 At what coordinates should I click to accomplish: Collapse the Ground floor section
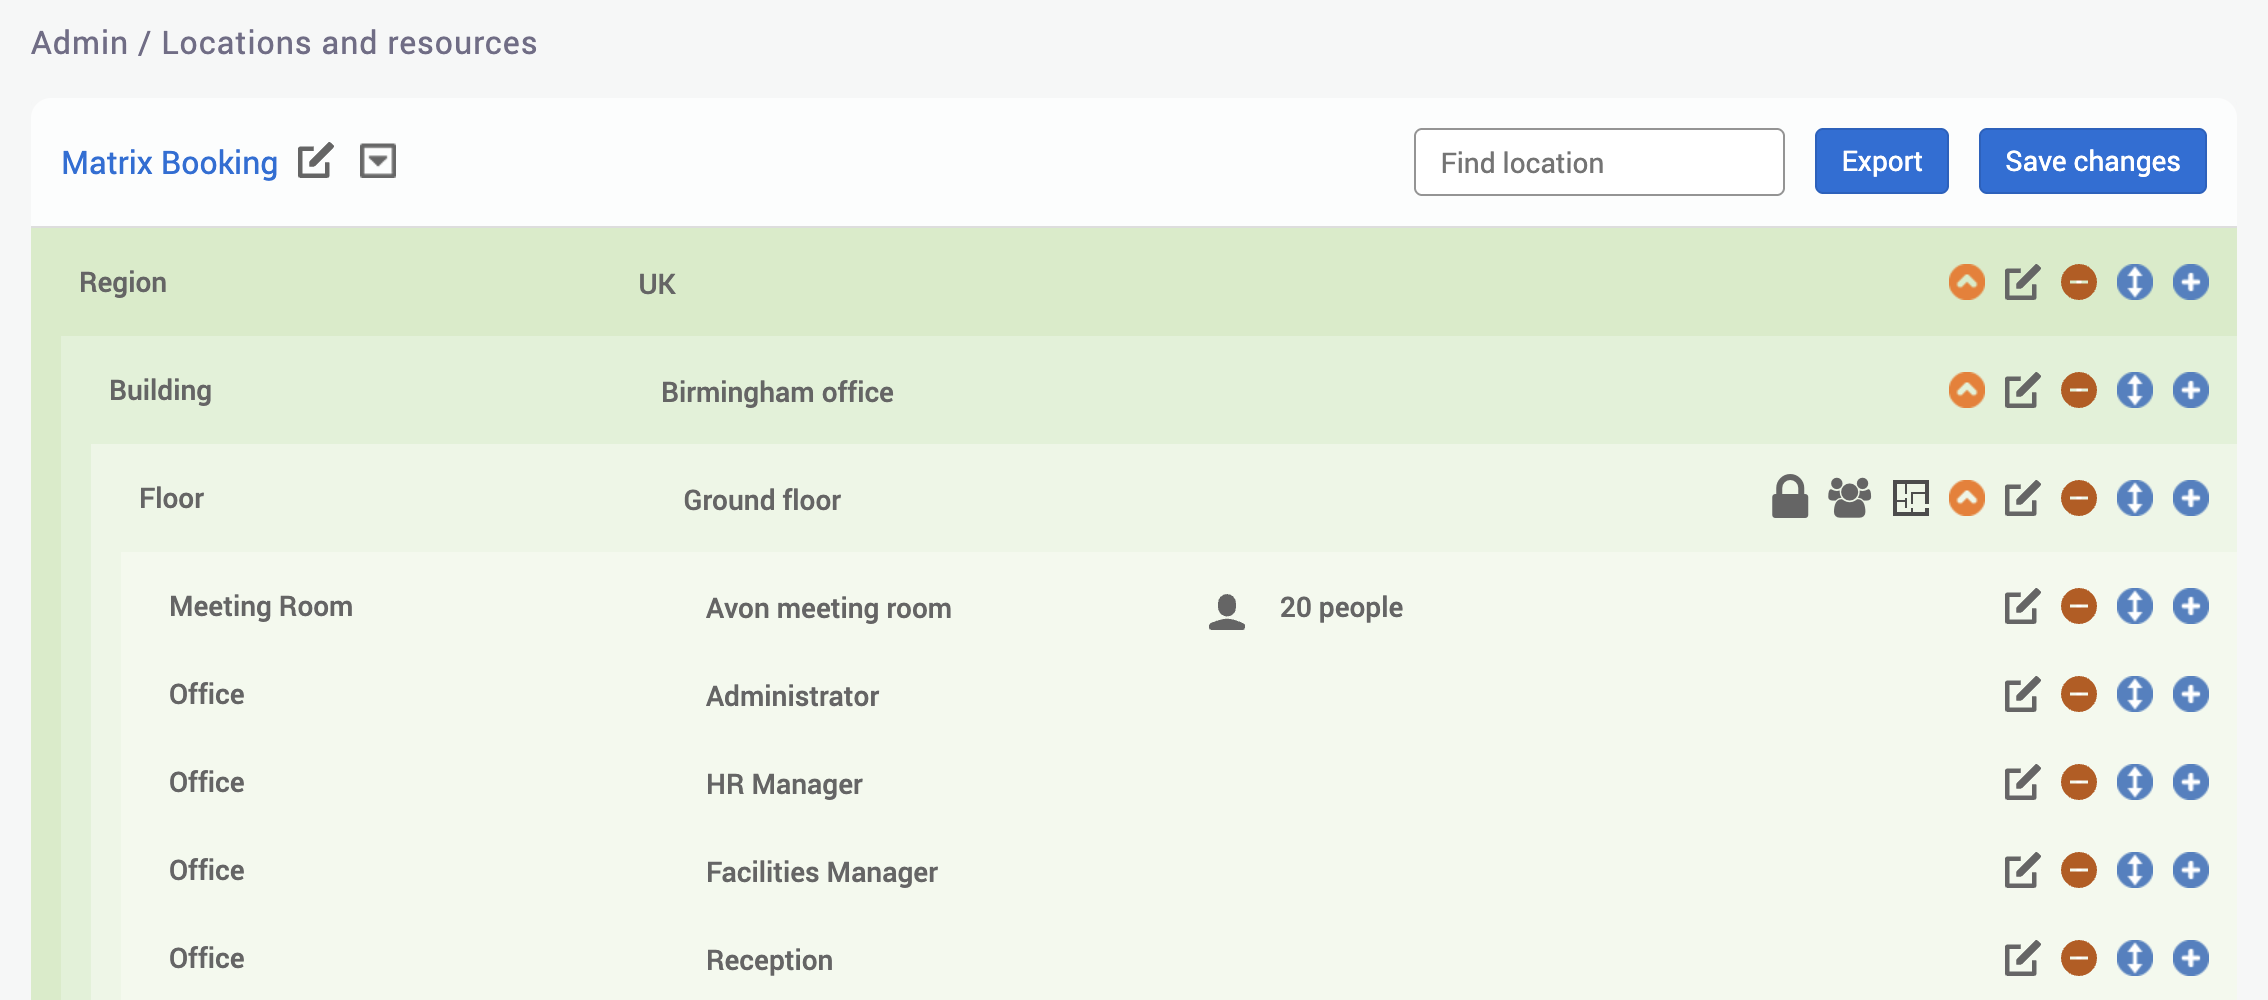pyautogui.click(x=1966, y=497)
